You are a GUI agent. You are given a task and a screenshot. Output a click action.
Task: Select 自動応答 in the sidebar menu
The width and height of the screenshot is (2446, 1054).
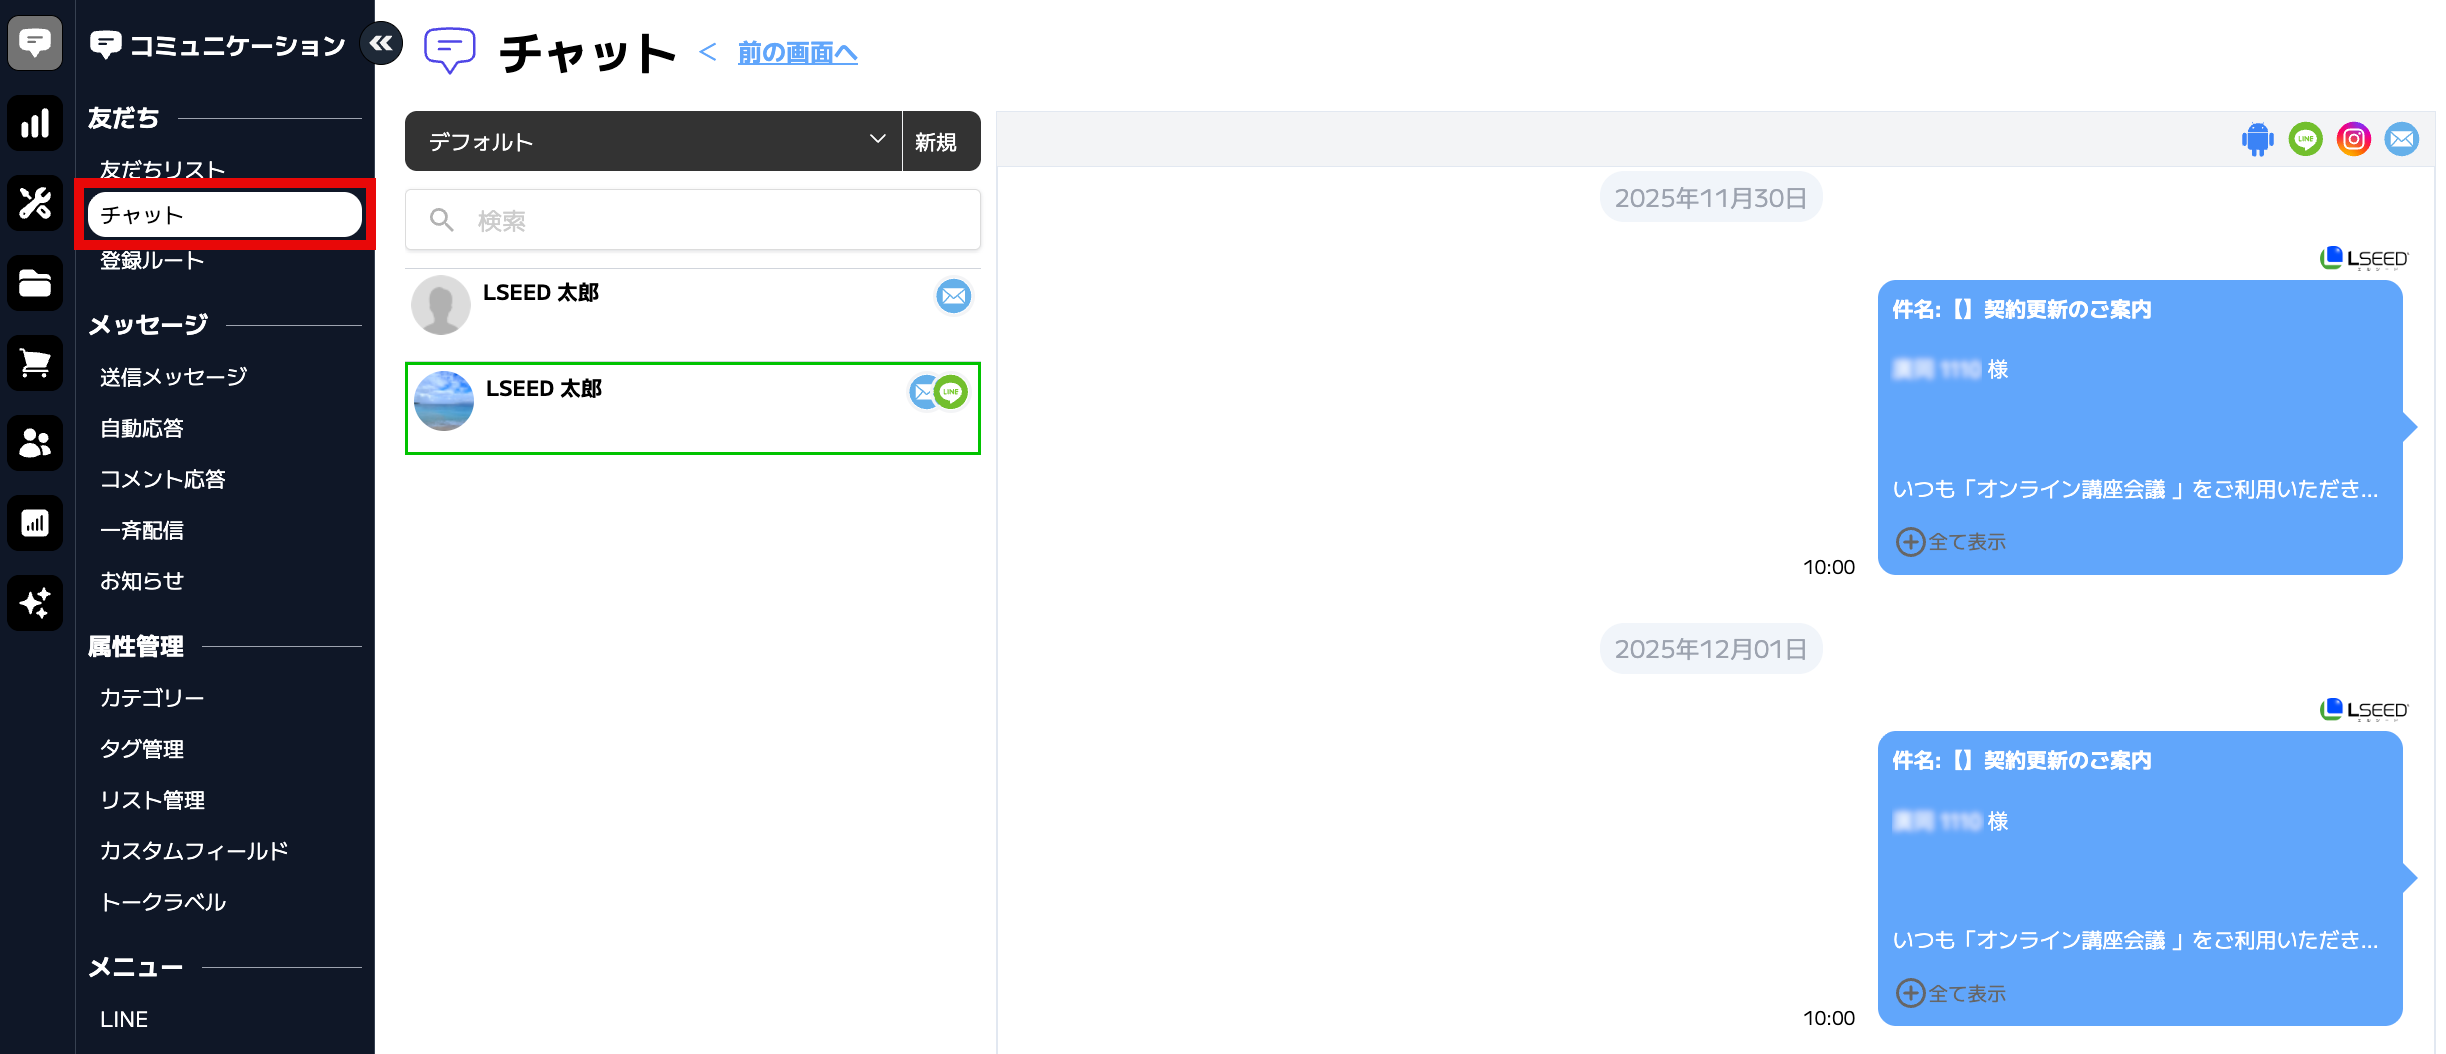[142, 428]
